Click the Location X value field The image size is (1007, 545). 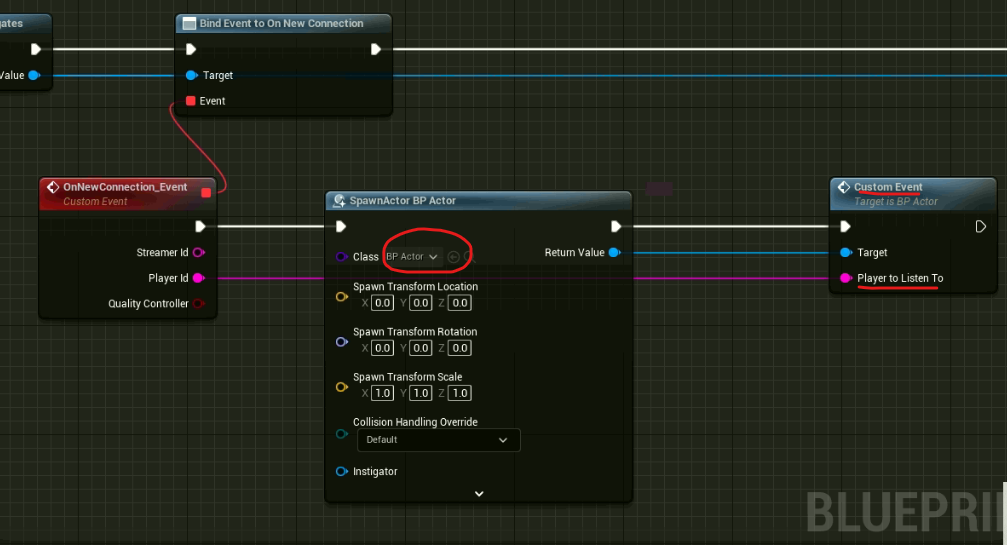point(383,303)
